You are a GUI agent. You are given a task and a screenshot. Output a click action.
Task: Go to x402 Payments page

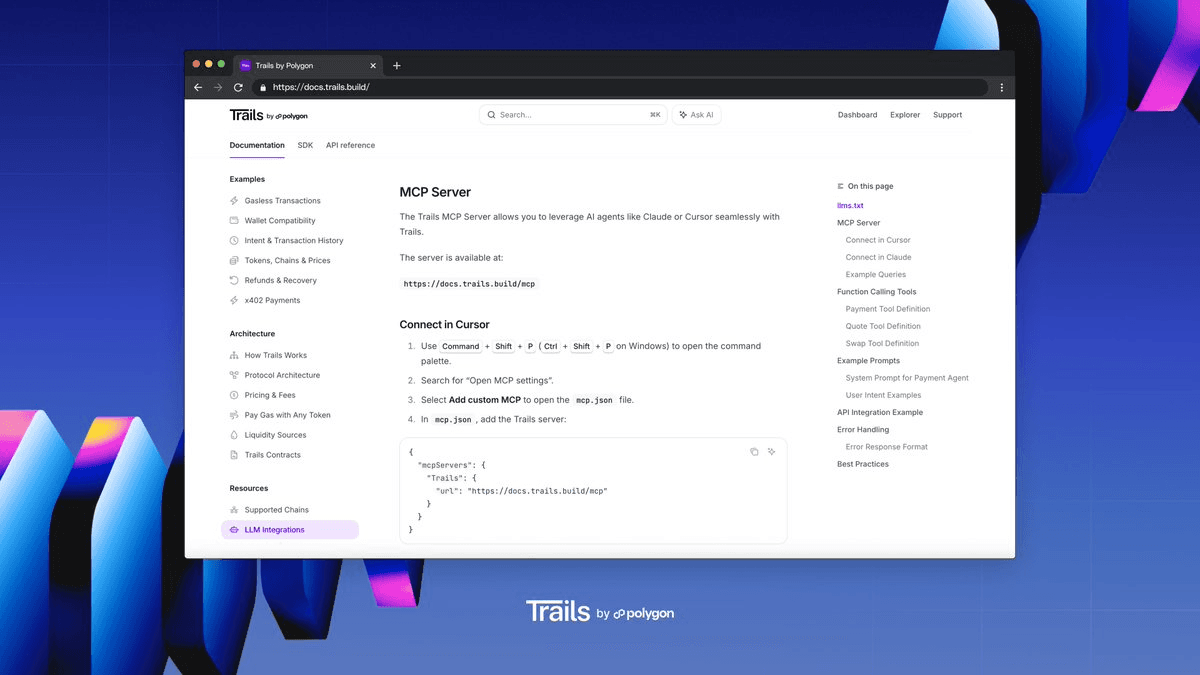tap(272, 300)
